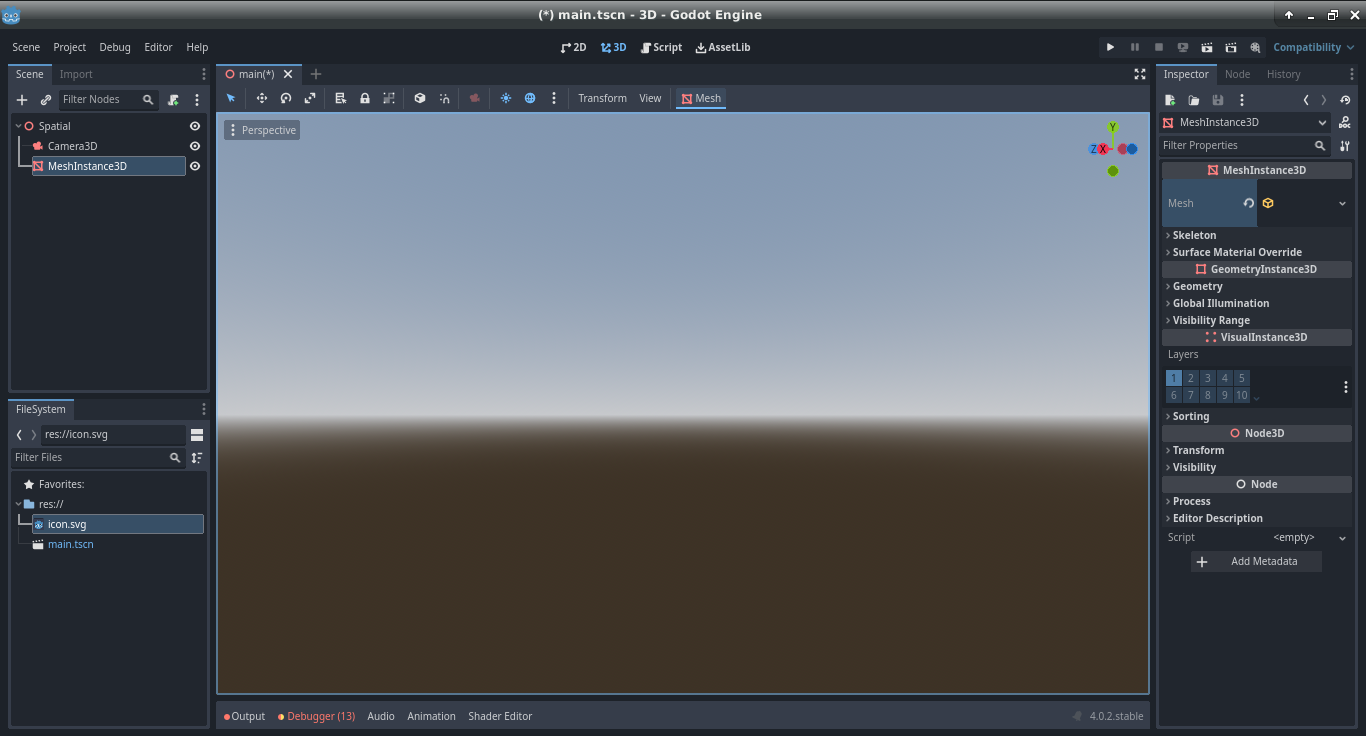Toggle visibility of MeshInstance3D node
The image size is (1366, 736).
point(195,166)
